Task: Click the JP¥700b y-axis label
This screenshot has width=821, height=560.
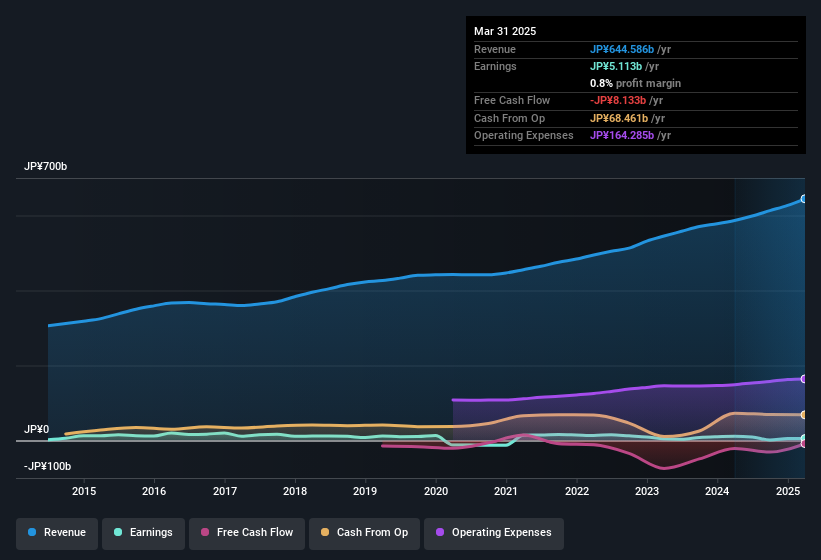Action: [46, 166]
